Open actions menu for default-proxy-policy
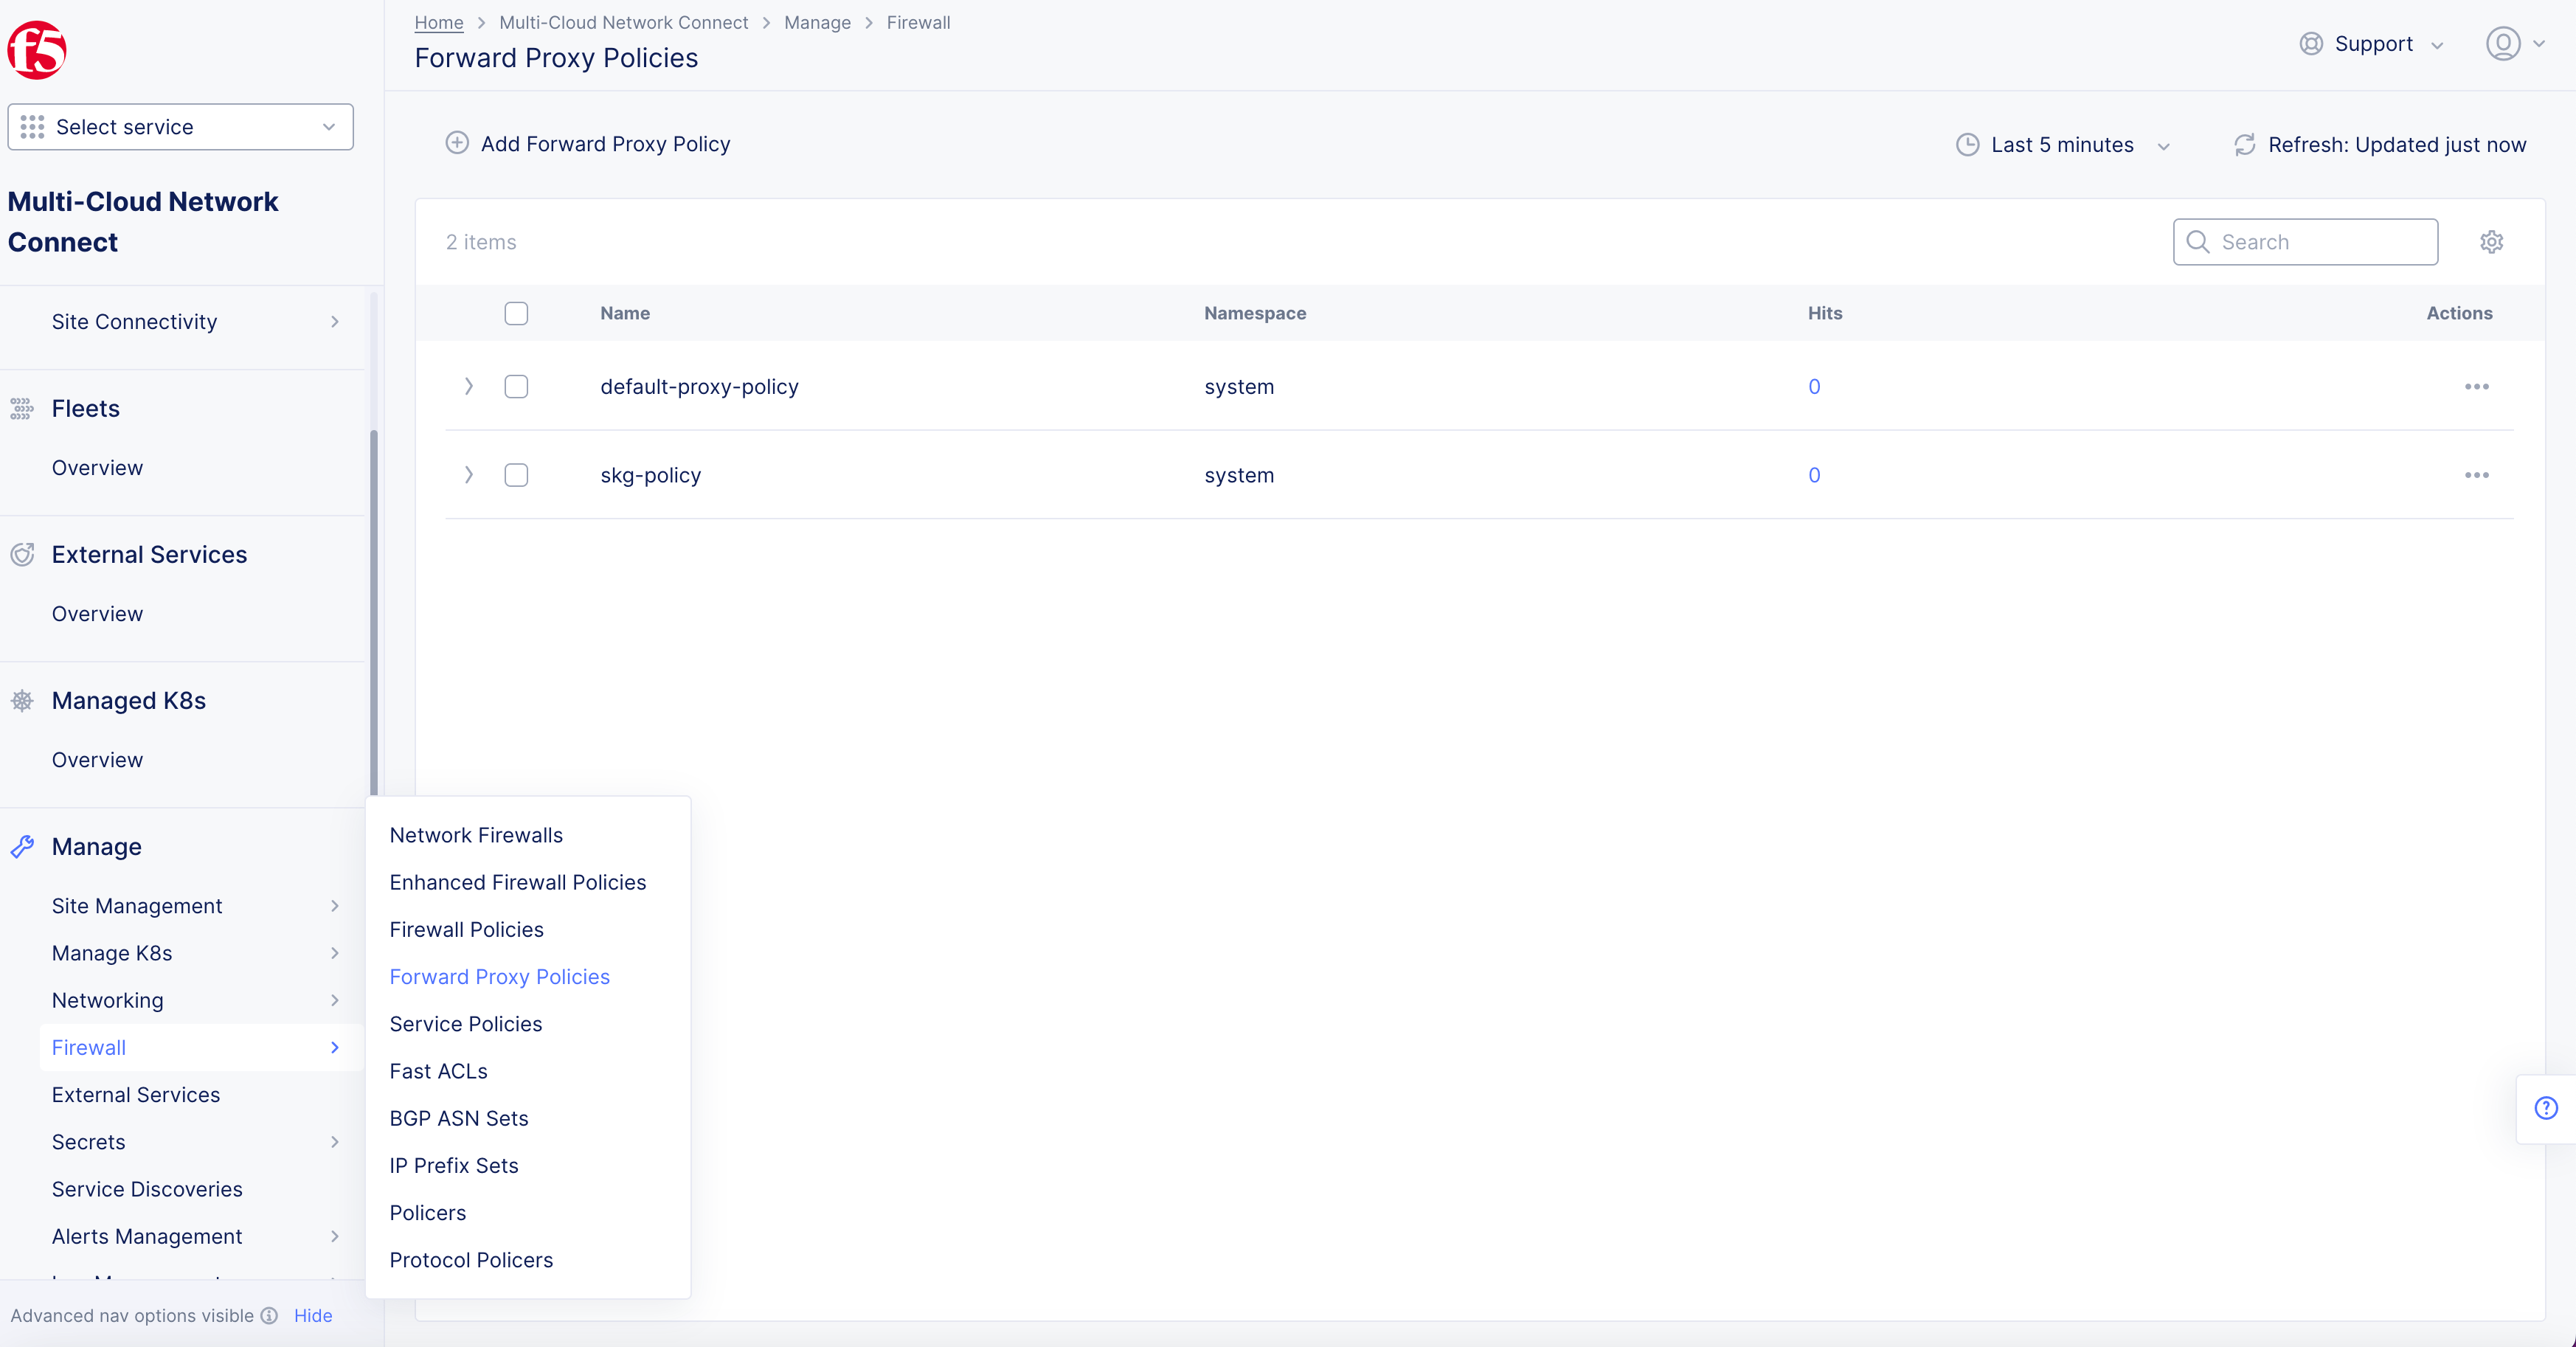The image size is (2576, 1347). click(x=2476, y=387)
